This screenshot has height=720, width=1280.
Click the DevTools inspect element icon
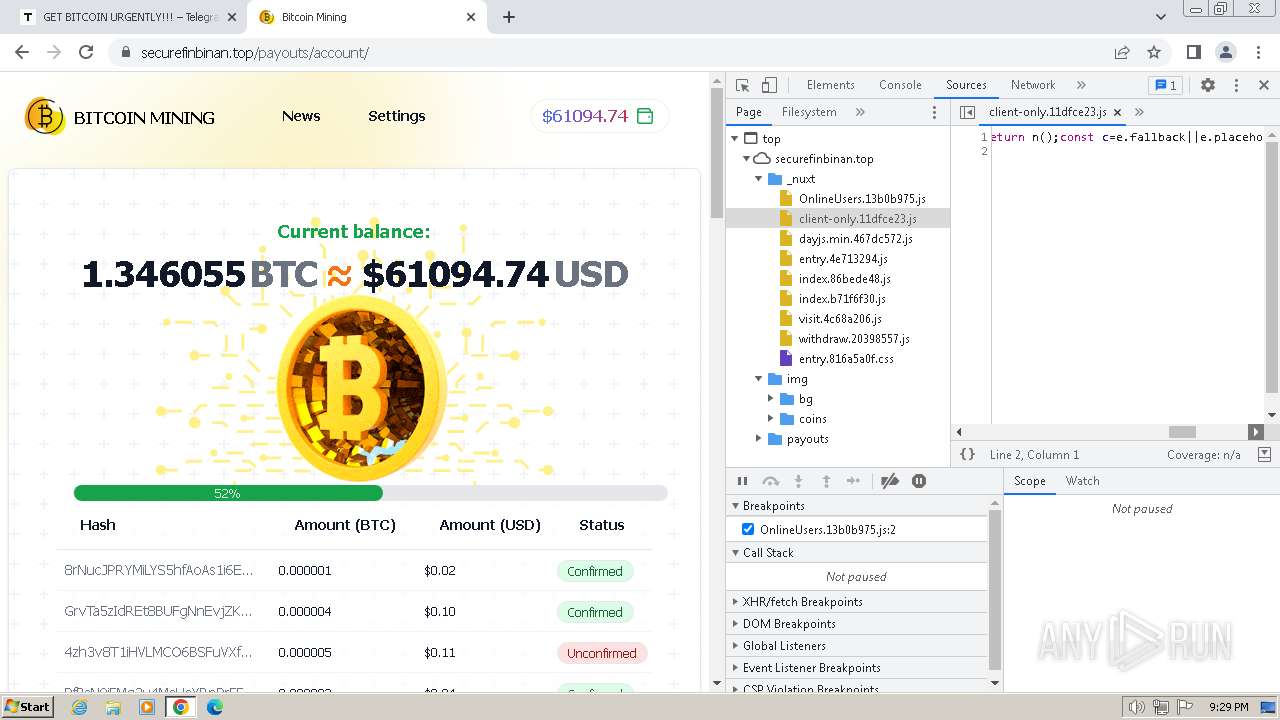742,85
